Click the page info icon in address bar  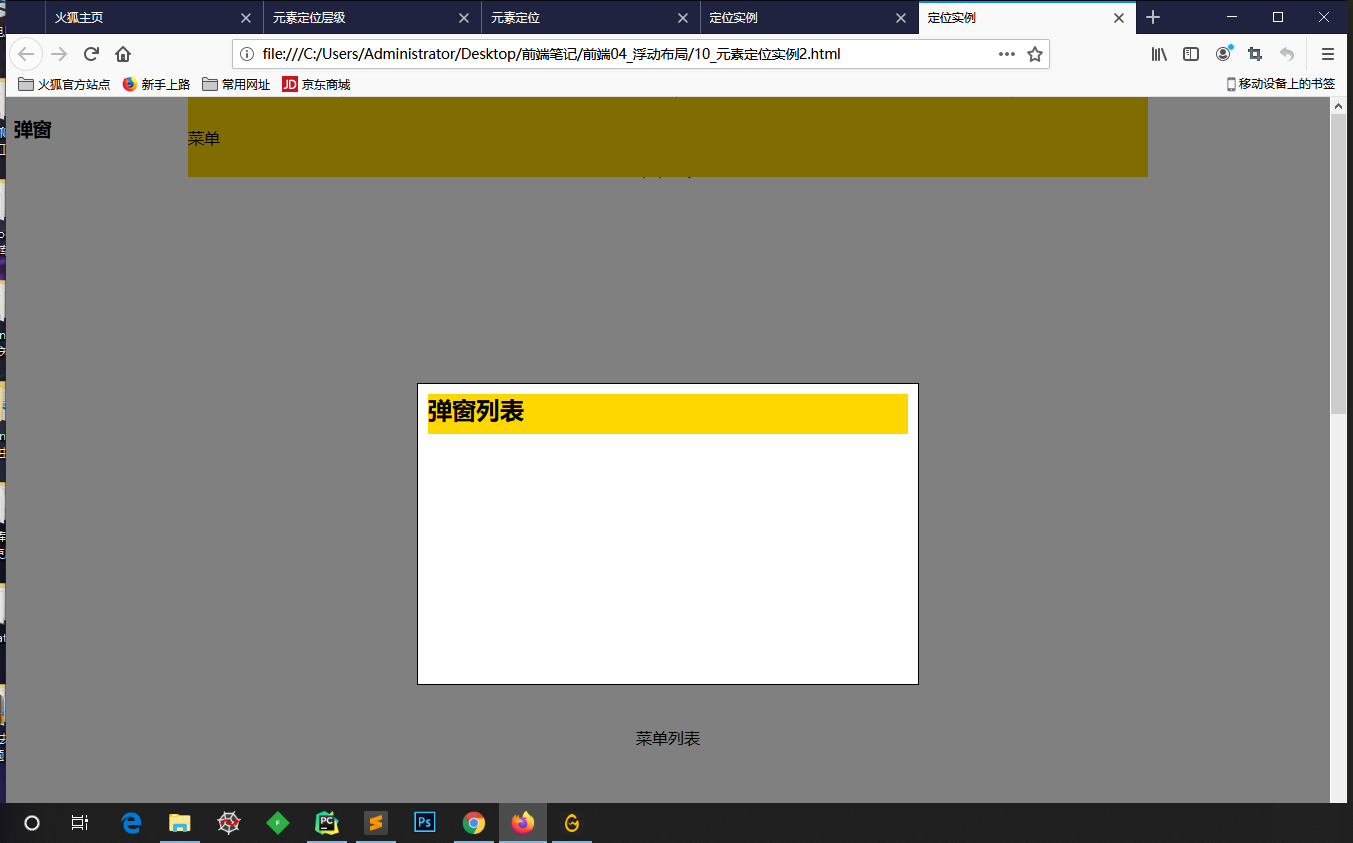click(246, 54)
